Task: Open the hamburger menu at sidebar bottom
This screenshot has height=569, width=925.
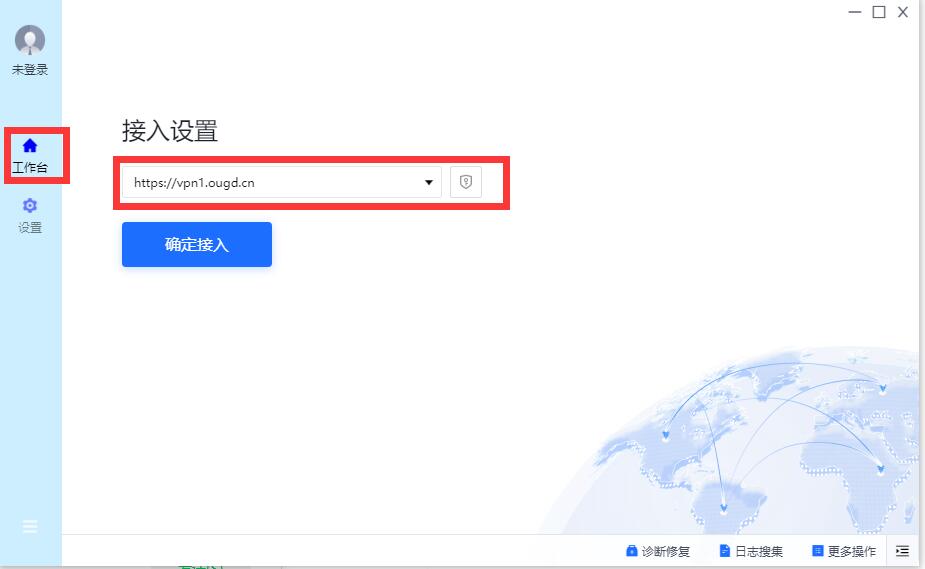Action: [30, 526]
